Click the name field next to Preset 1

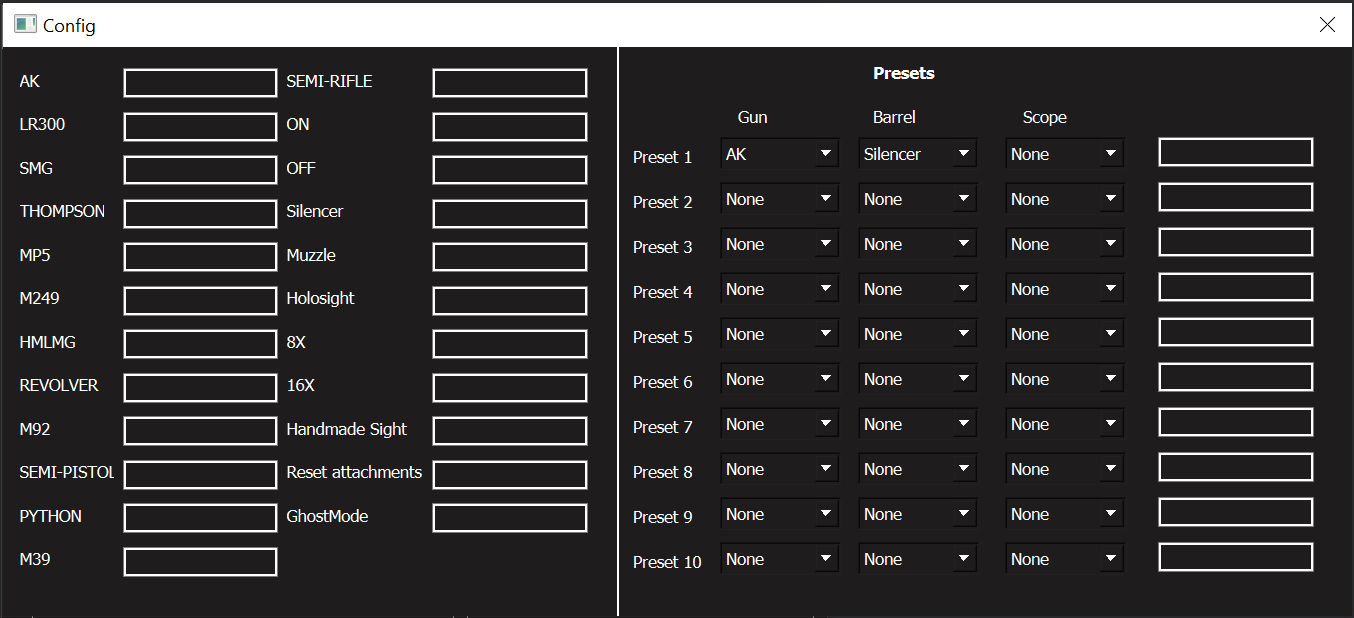tap(1235, 151)
